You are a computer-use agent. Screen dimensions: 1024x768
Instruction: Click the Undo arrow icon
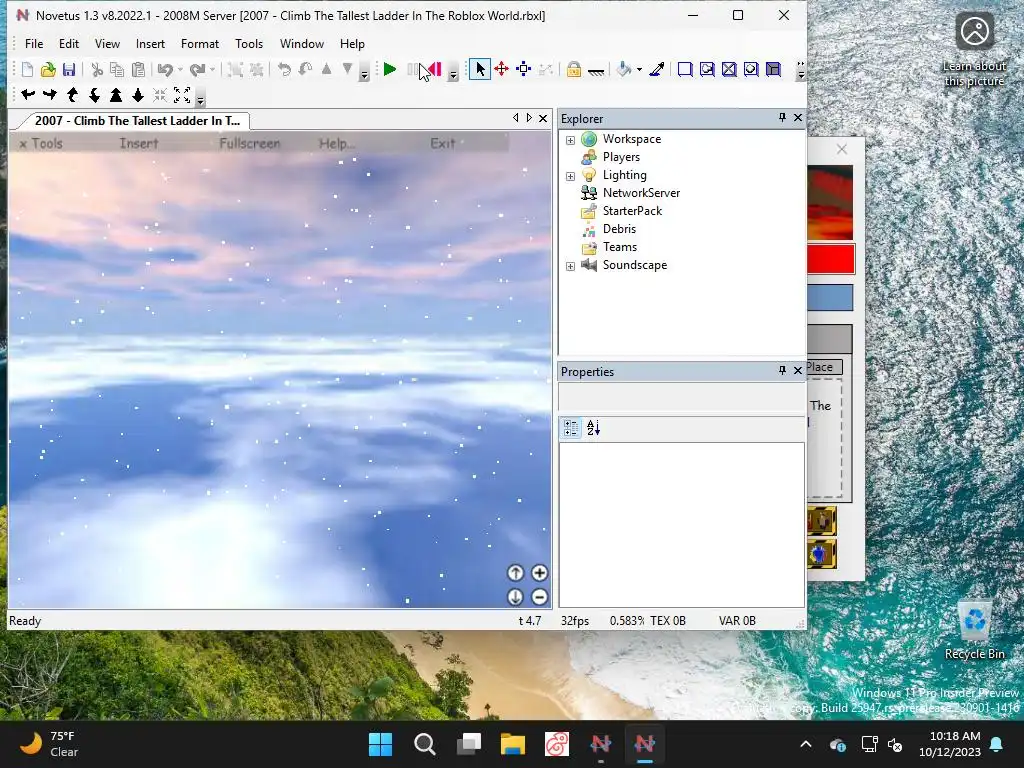[165, 69]
